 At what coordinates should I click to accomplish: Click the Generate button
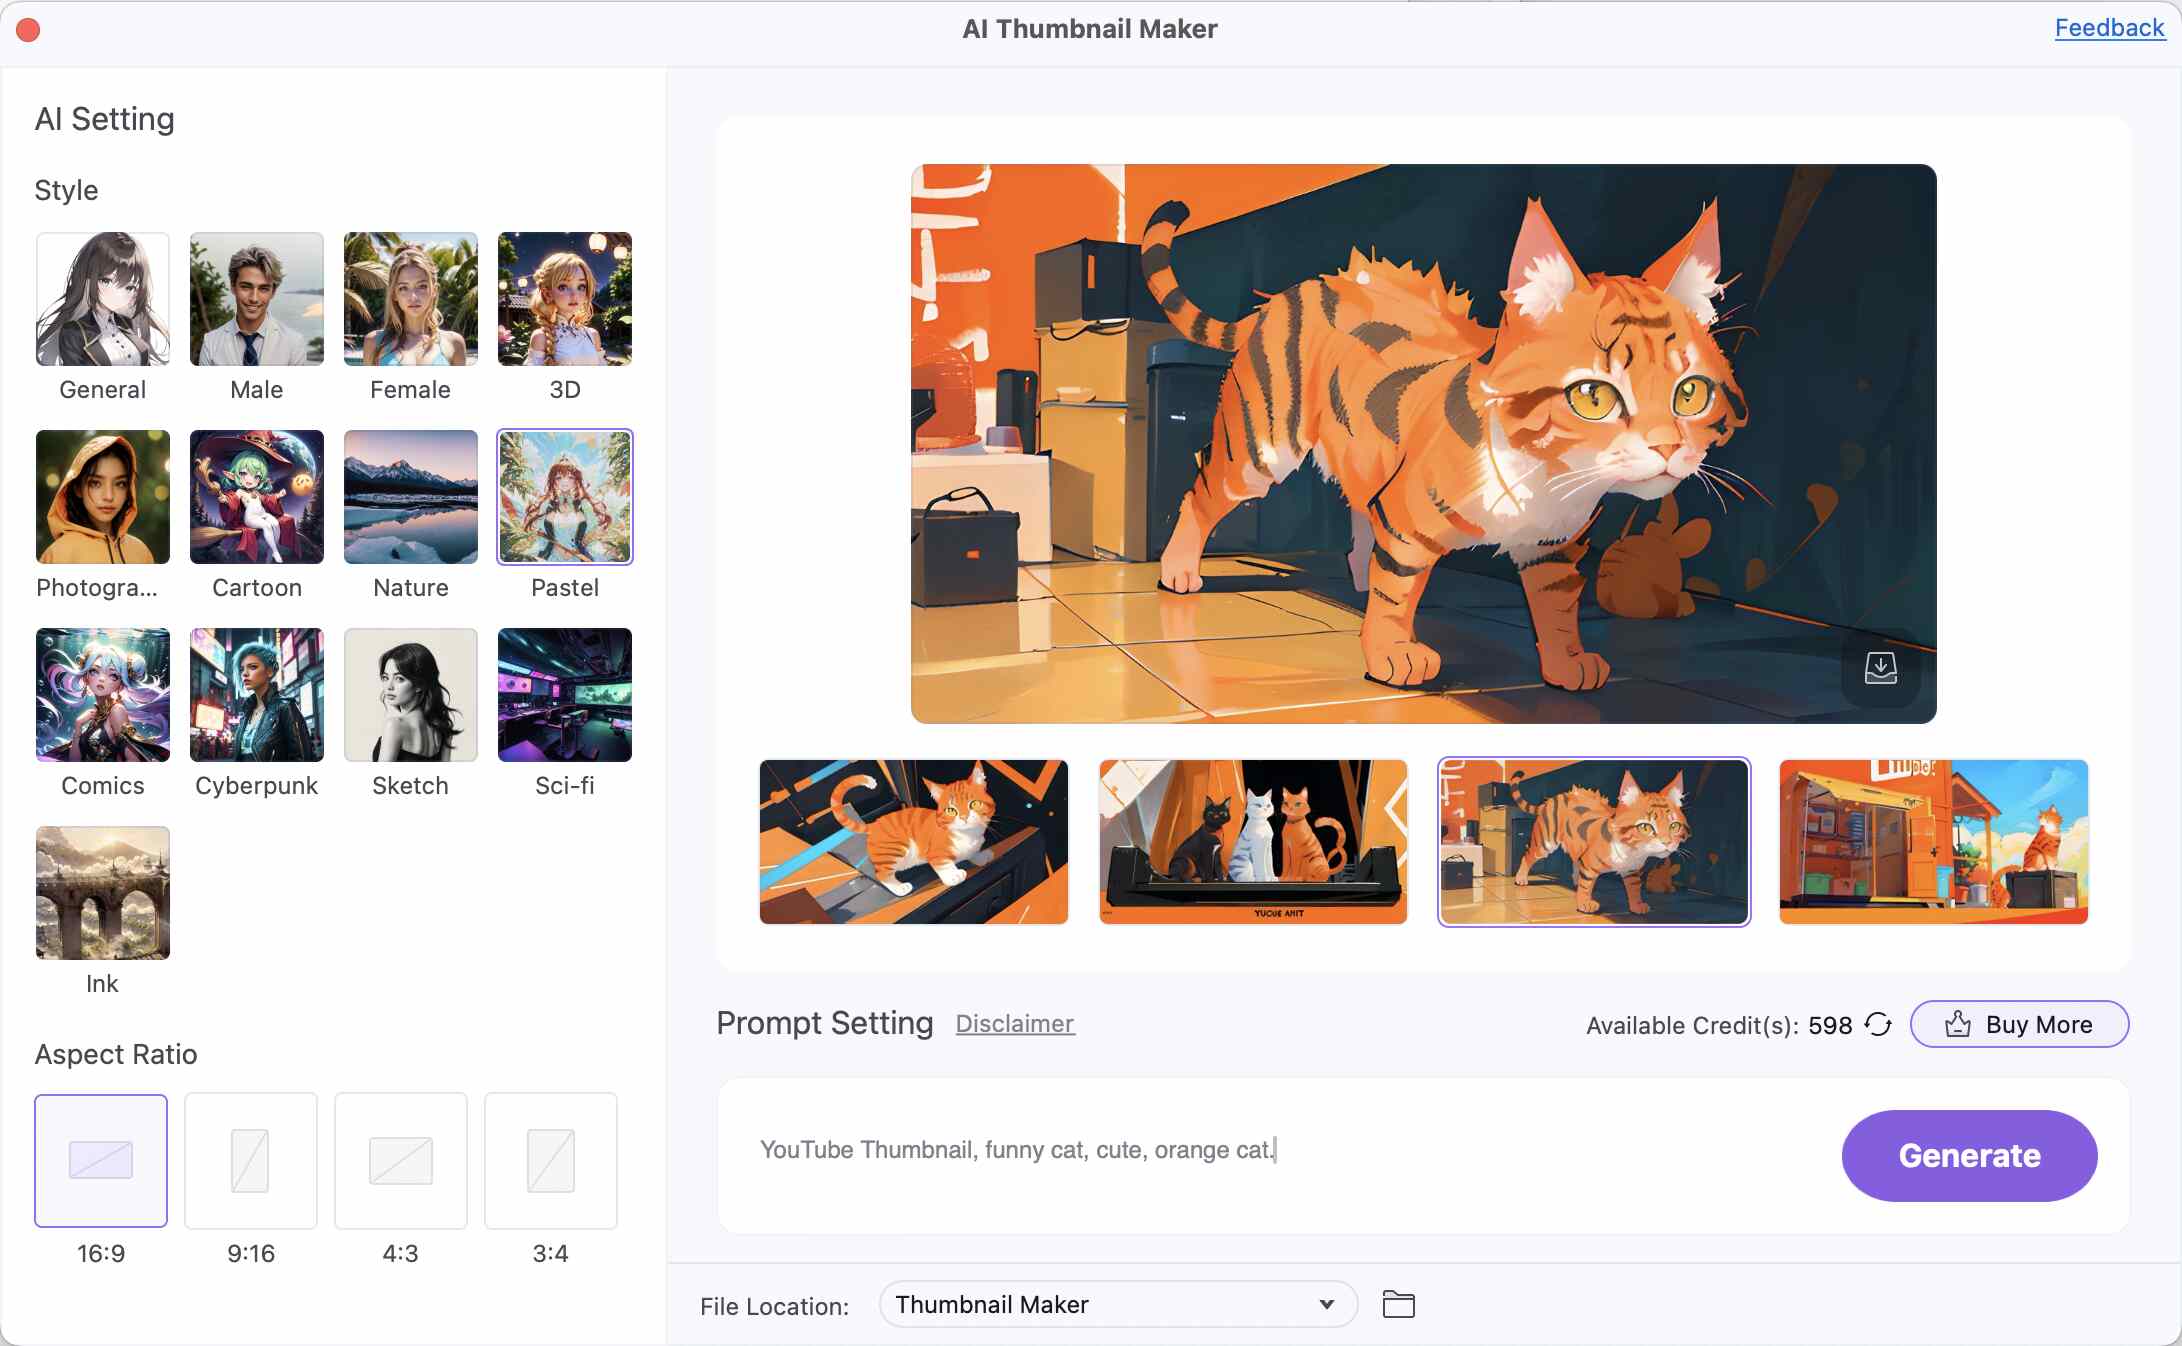pos(1968,1154)
